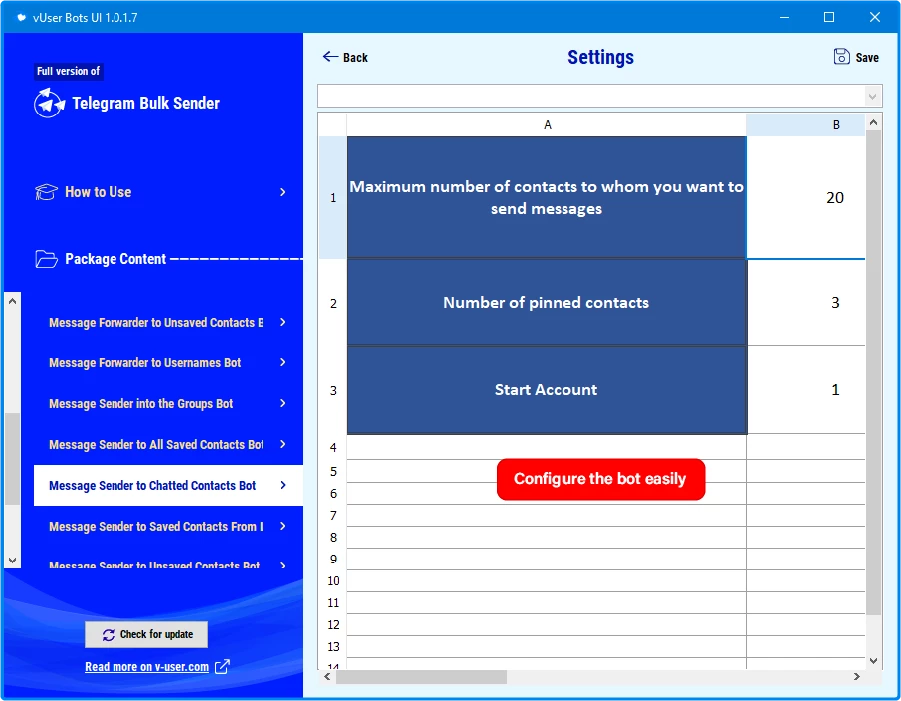The height and width of the screenshot is (701, 901).
Task: Click the grid's horizontal scrollbar right arrow
Action: pos(857,677)
